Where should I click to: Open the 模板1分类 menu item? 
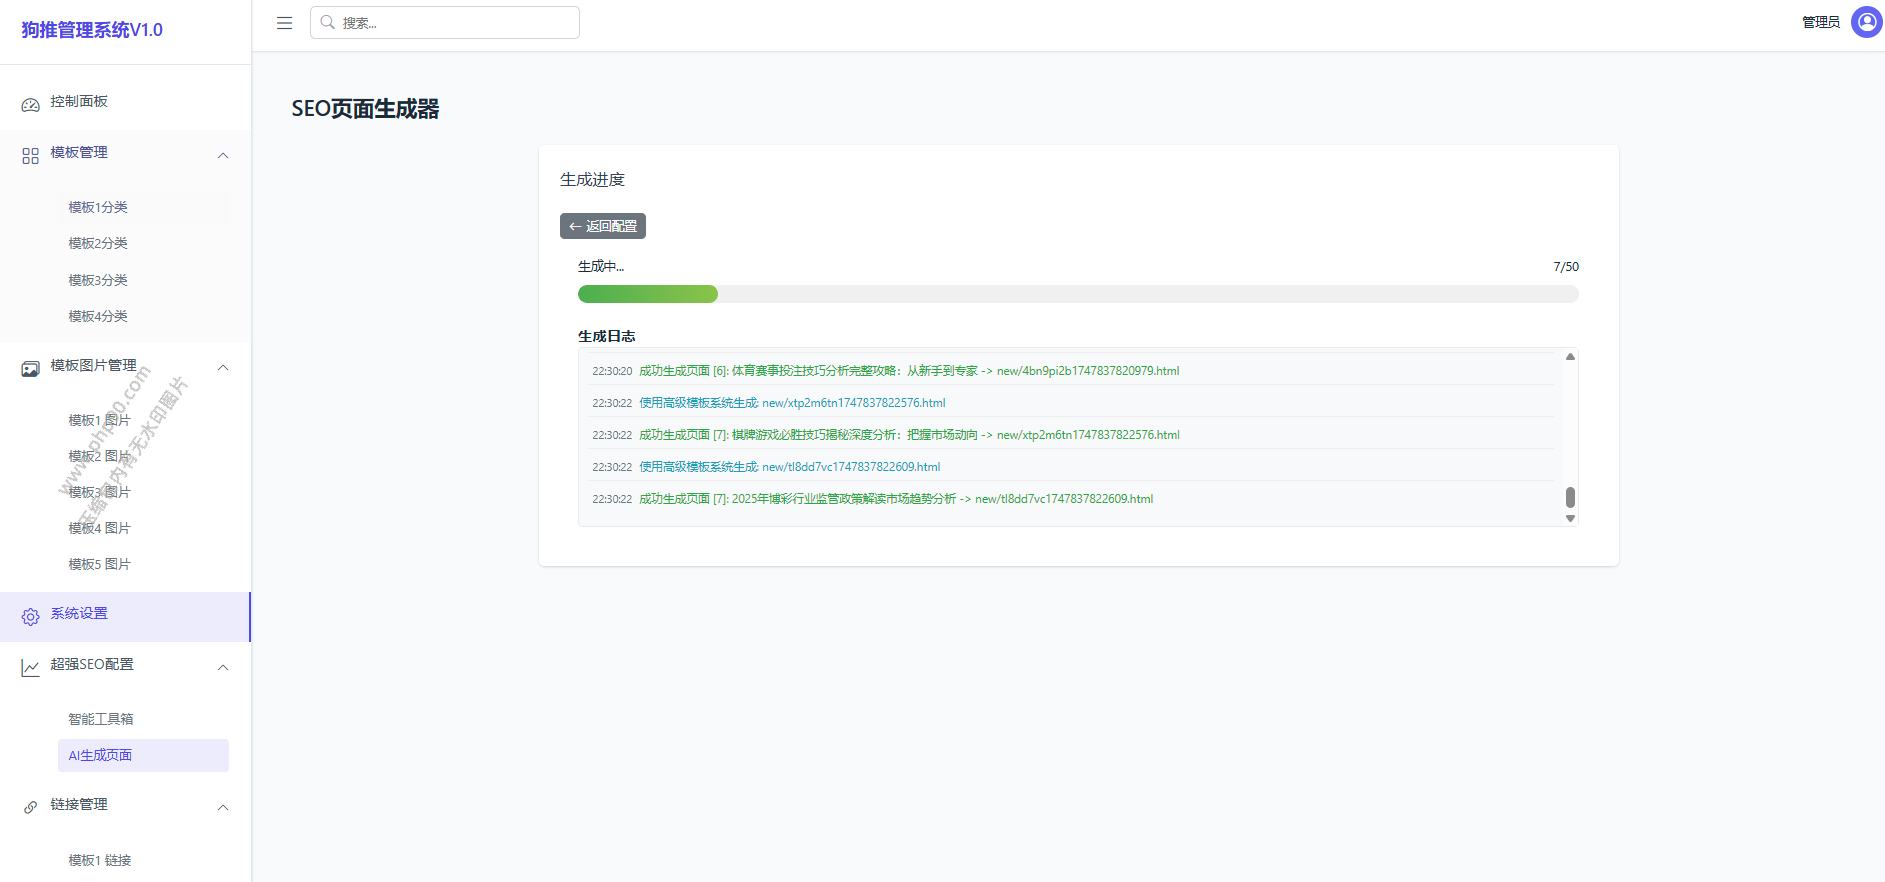(98, 207)
